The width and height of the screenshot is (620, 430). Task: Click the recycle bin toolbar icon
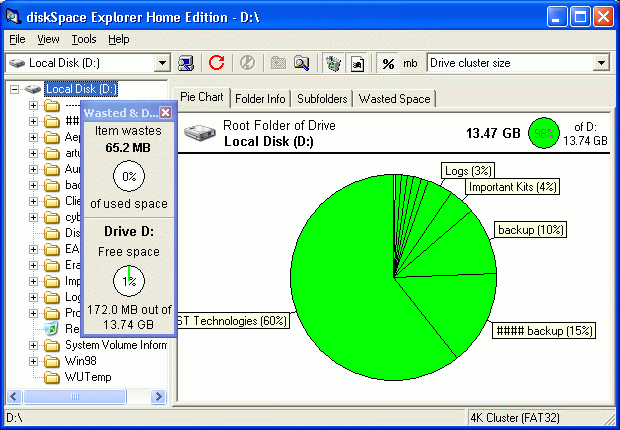click(x=333, y=63)
